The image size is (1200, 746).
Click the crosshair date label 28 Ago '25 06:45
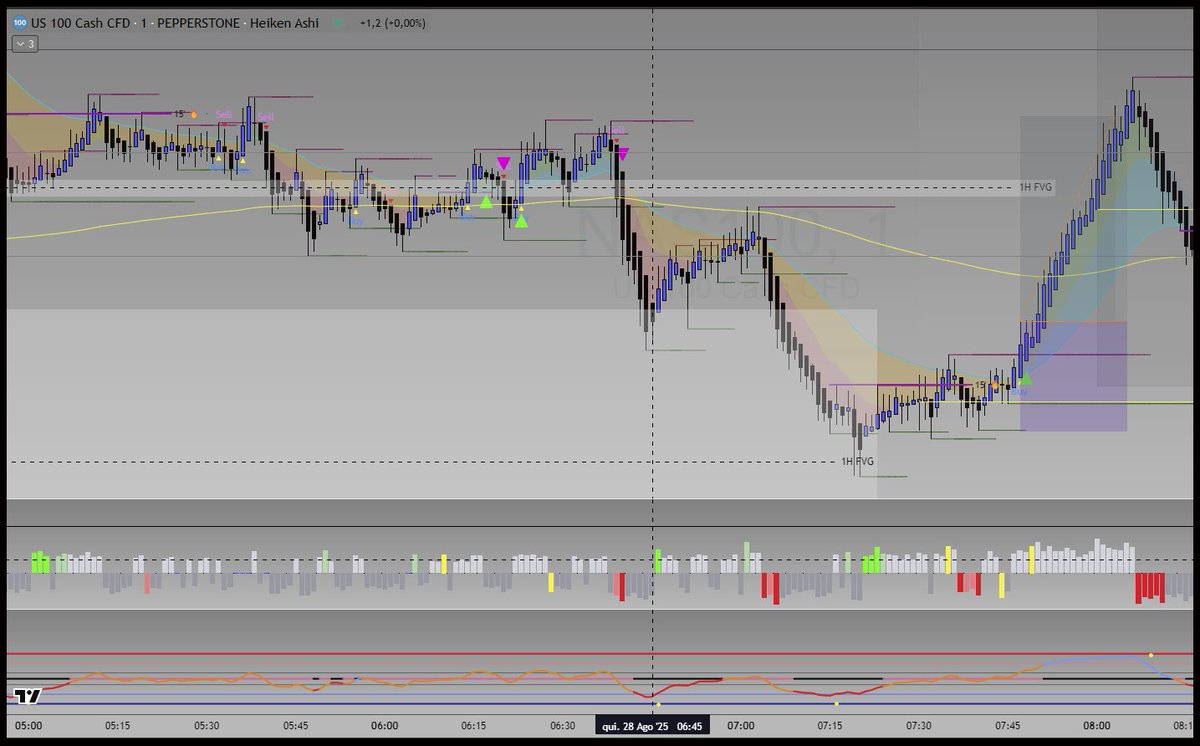[652, 725]
